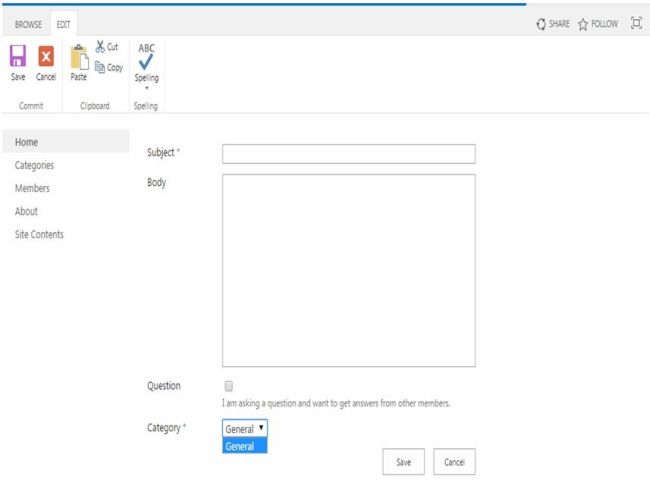This screenshot has height=483, width=650.
Task: Choose General from the Category list
Action: tap(245, 446)
